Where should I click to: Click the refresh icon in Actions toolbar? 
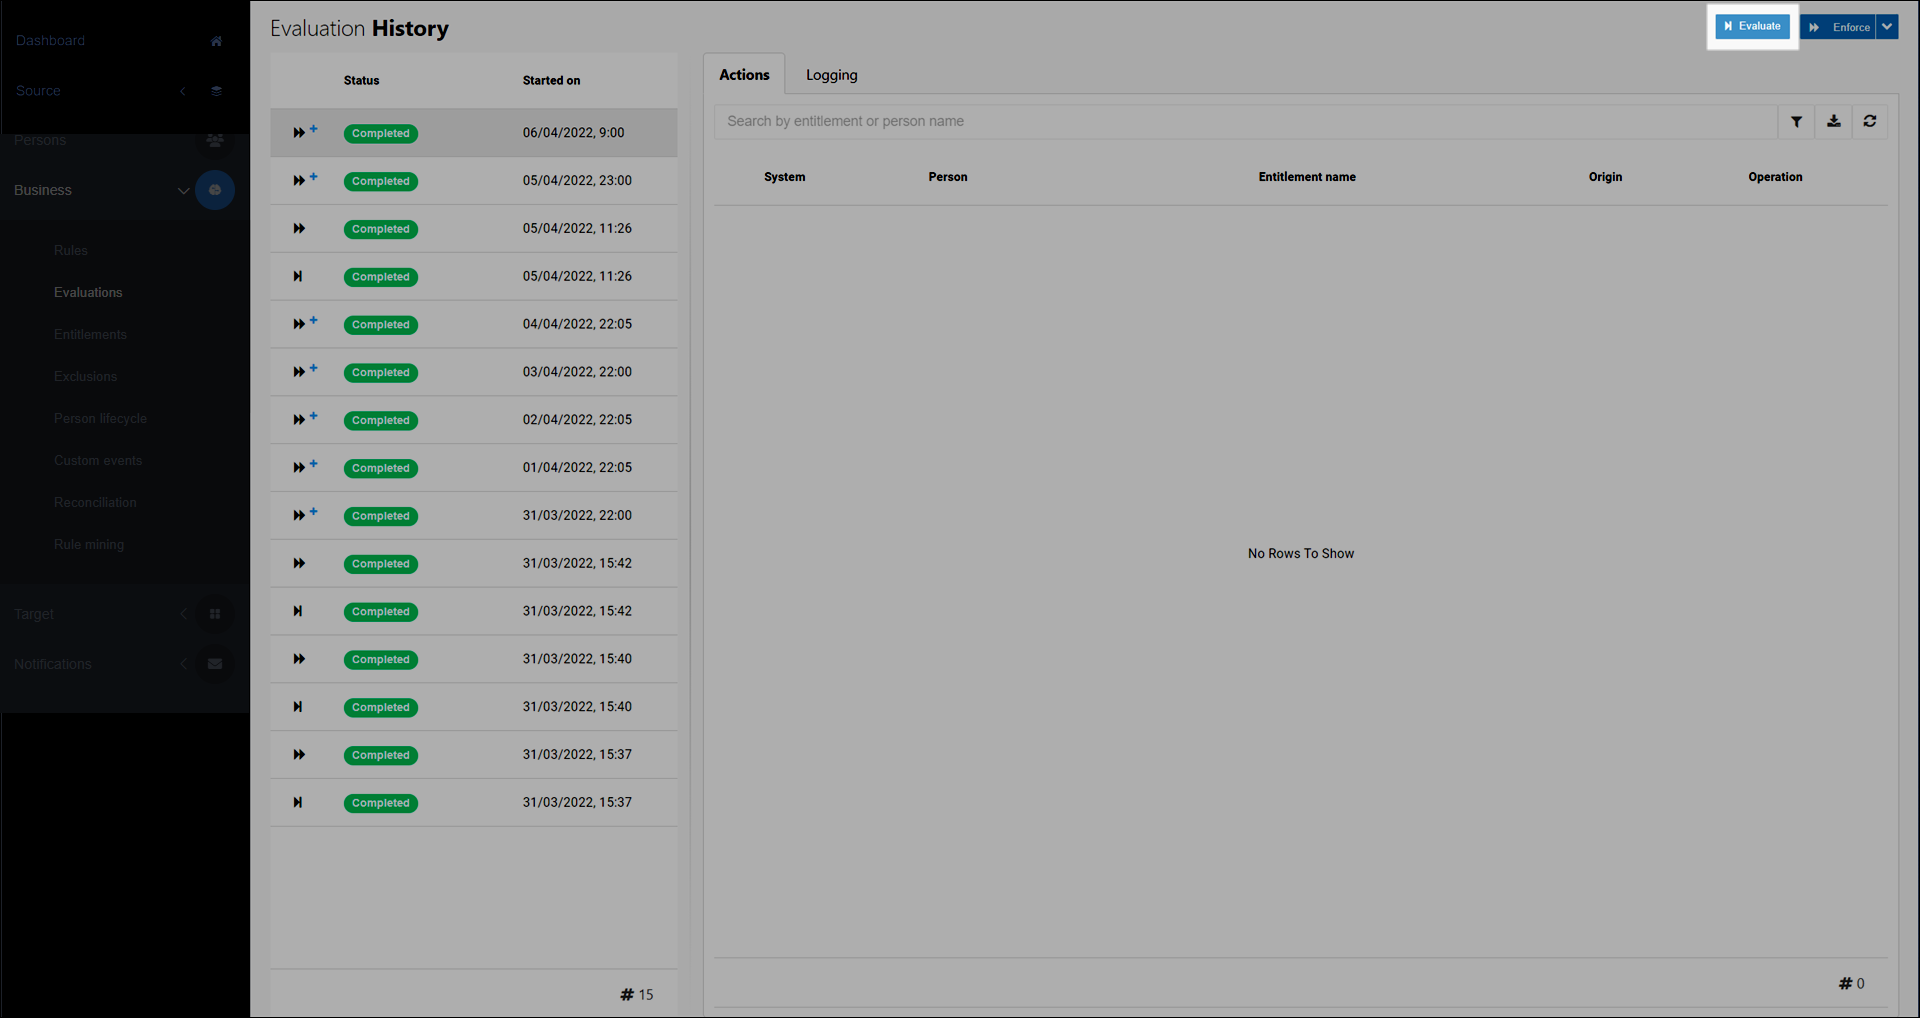coord(1869,122)
